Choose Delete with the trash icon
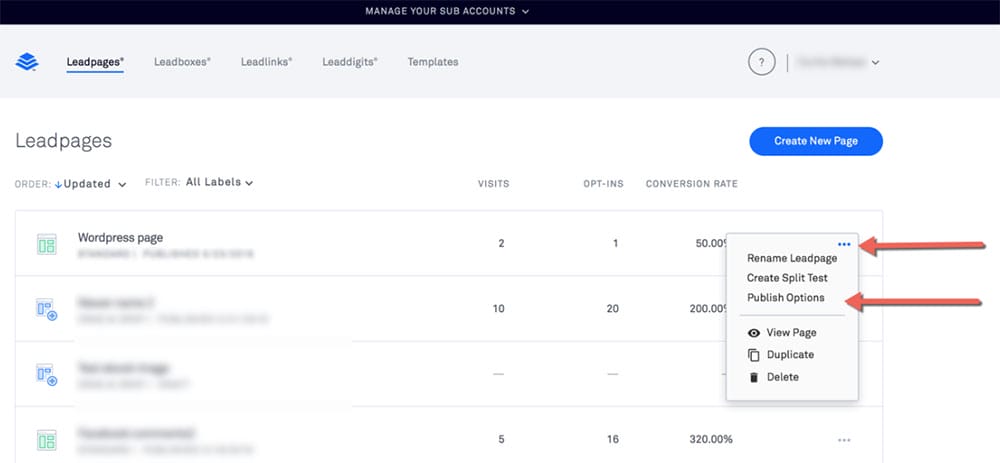The height and width of the screenshot is (463, 1000). (x=781, y=377)
